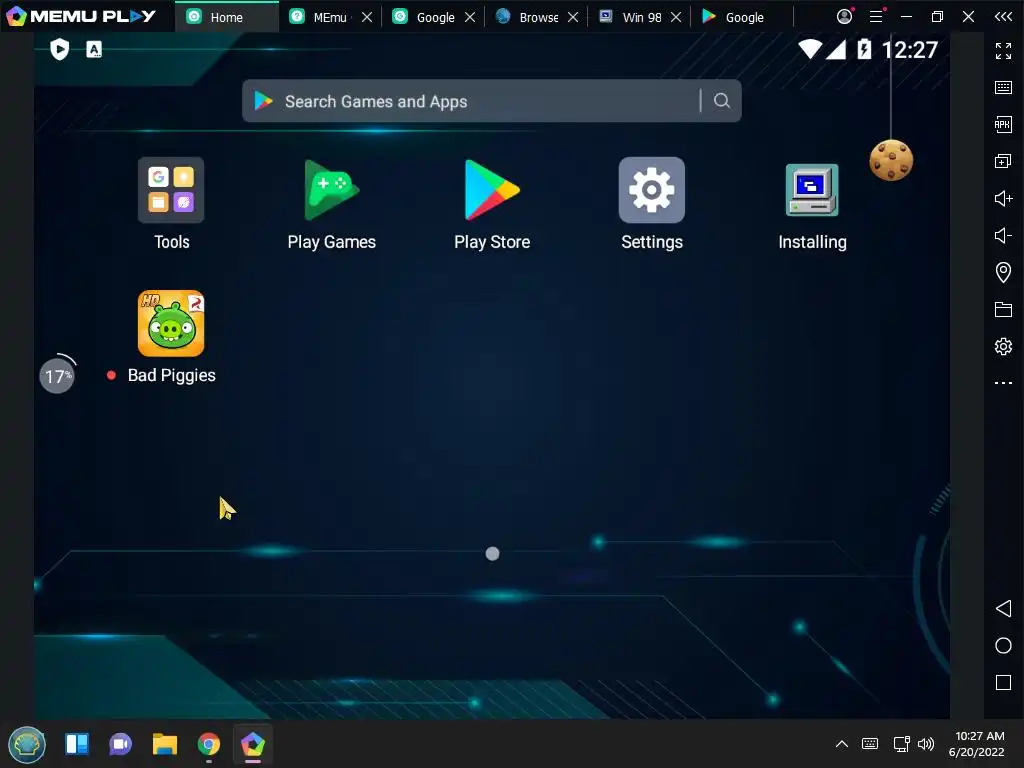Open Chat app from taskbar
The image size is (1024, 768).
(120, 744)
